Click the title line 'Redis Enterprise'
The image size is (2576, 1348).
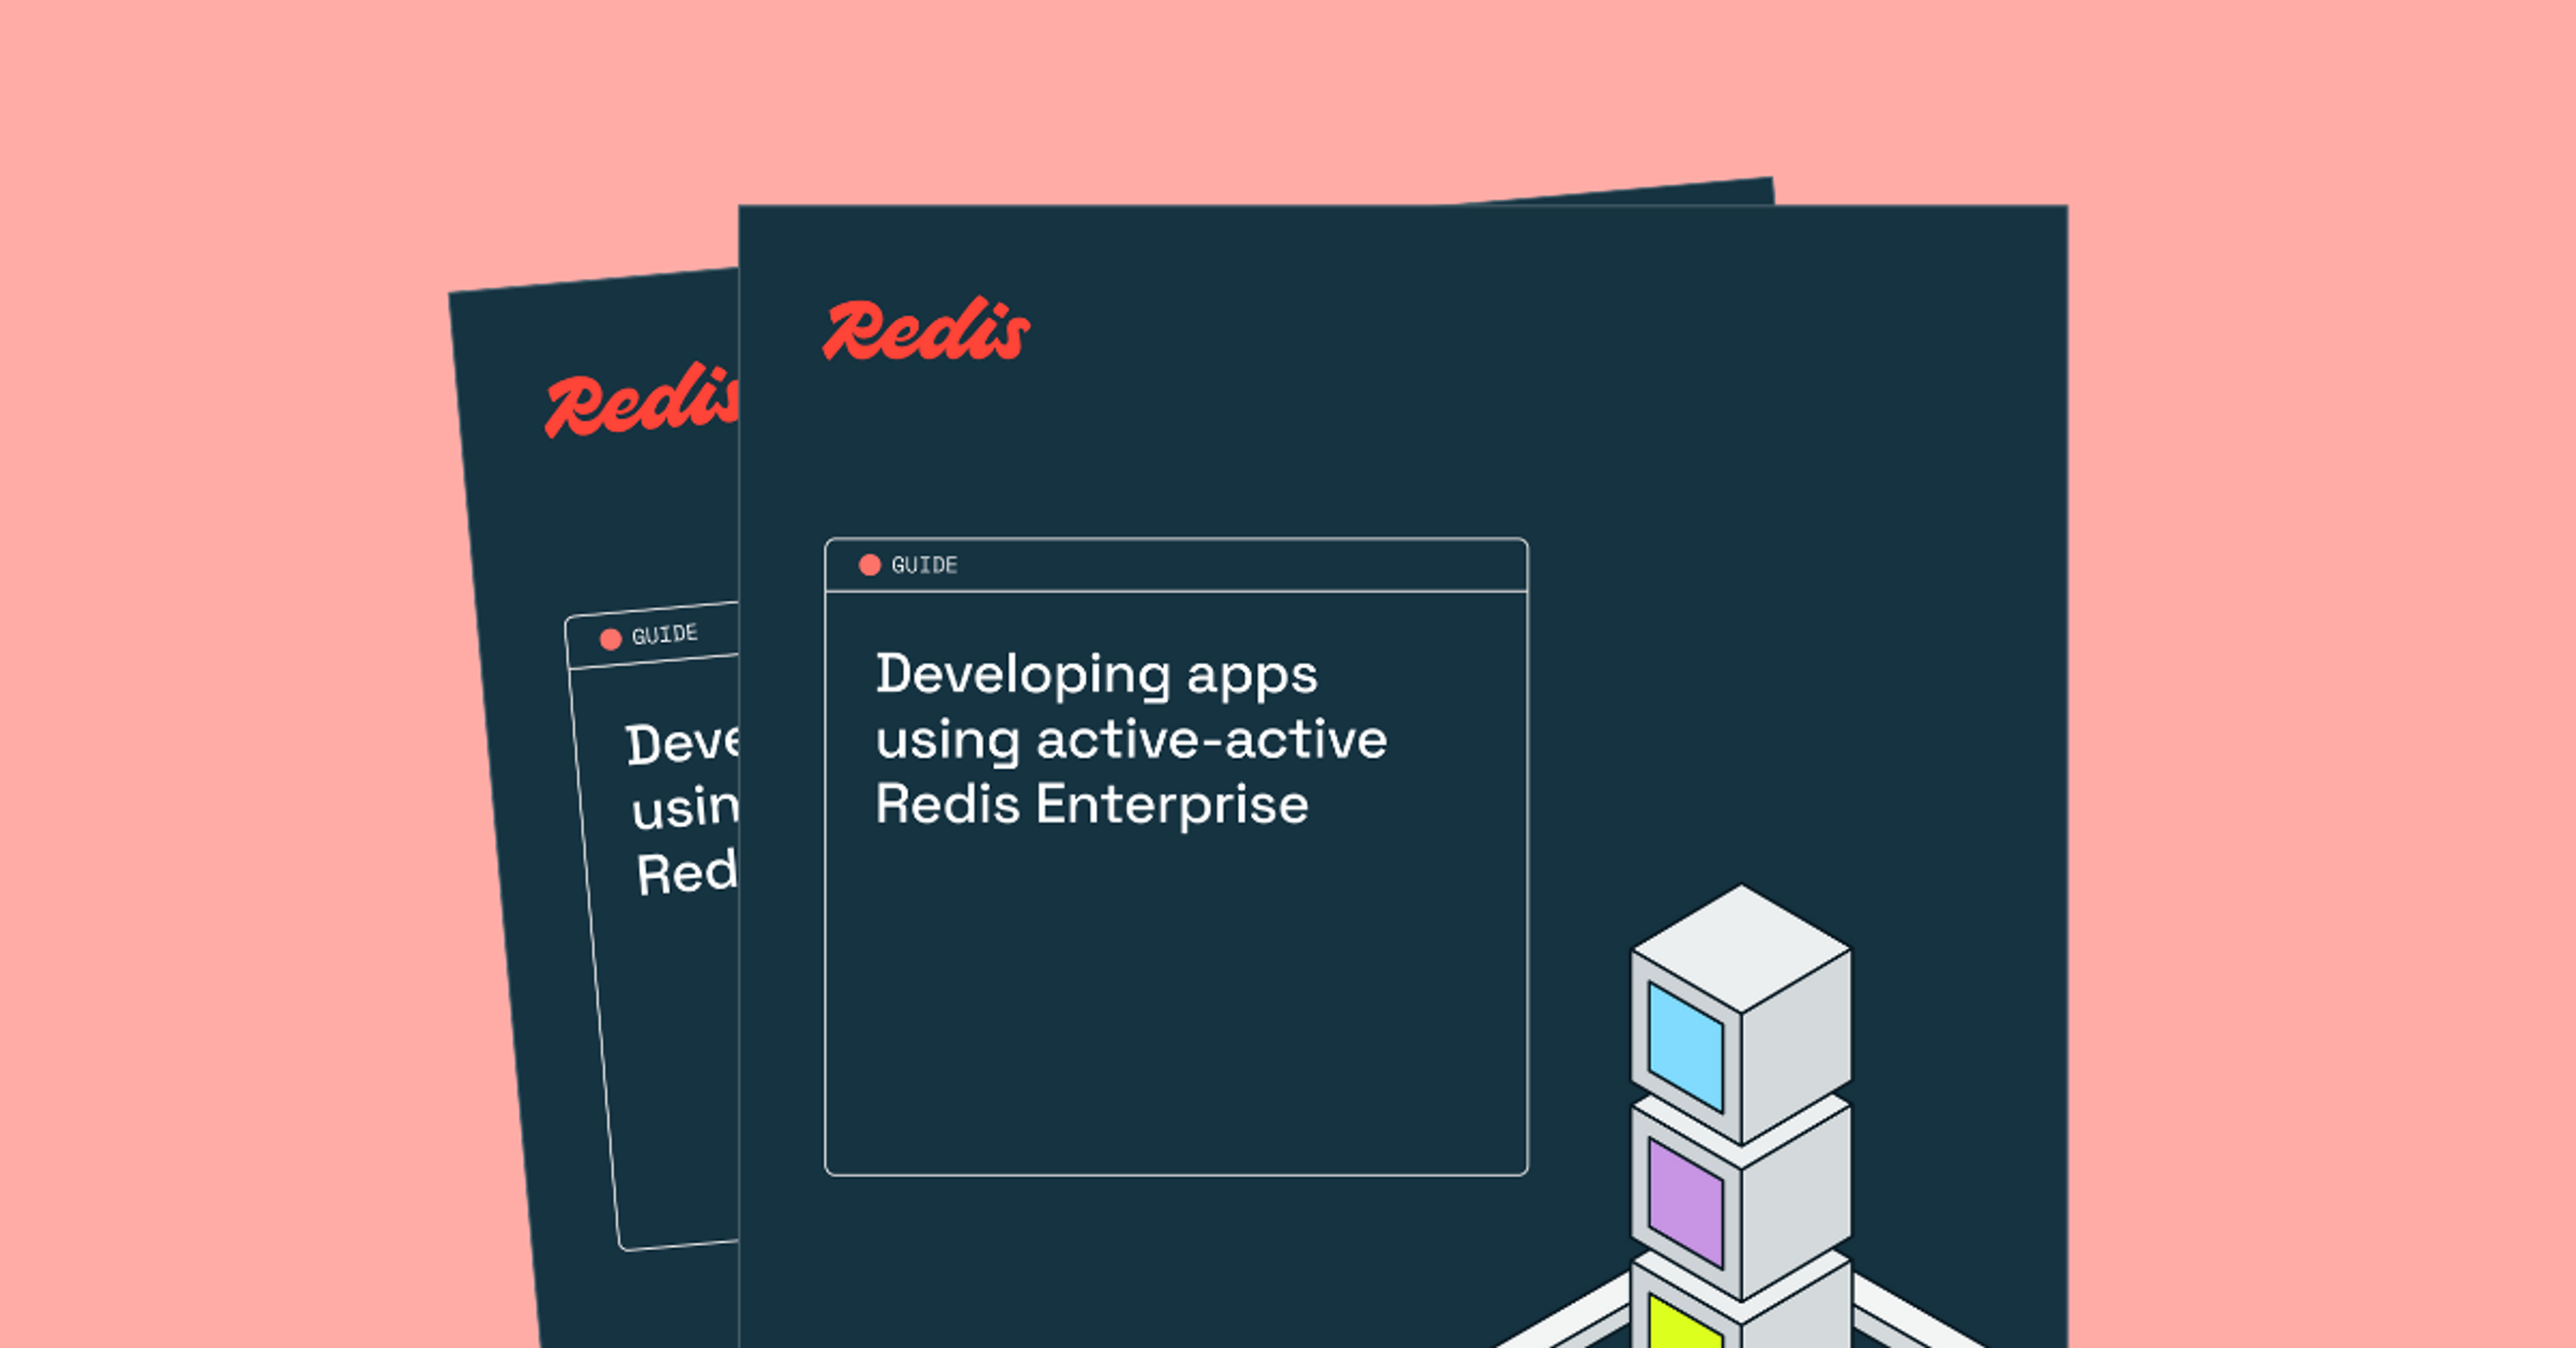1092,805
